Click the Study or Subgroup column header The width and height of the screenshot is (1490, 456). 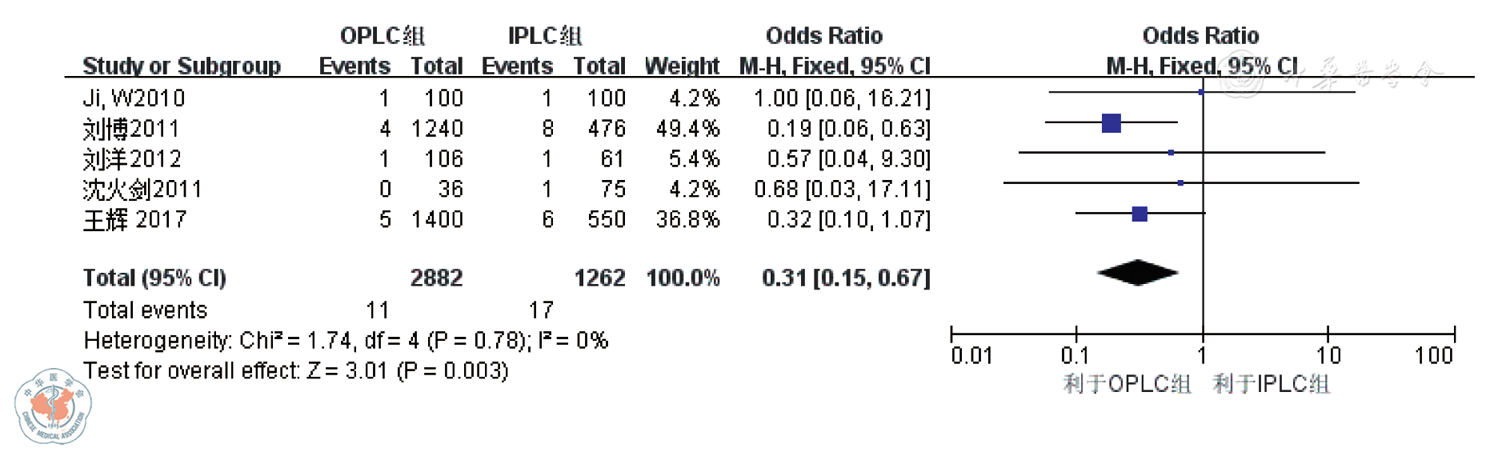[x=181, y=67]
